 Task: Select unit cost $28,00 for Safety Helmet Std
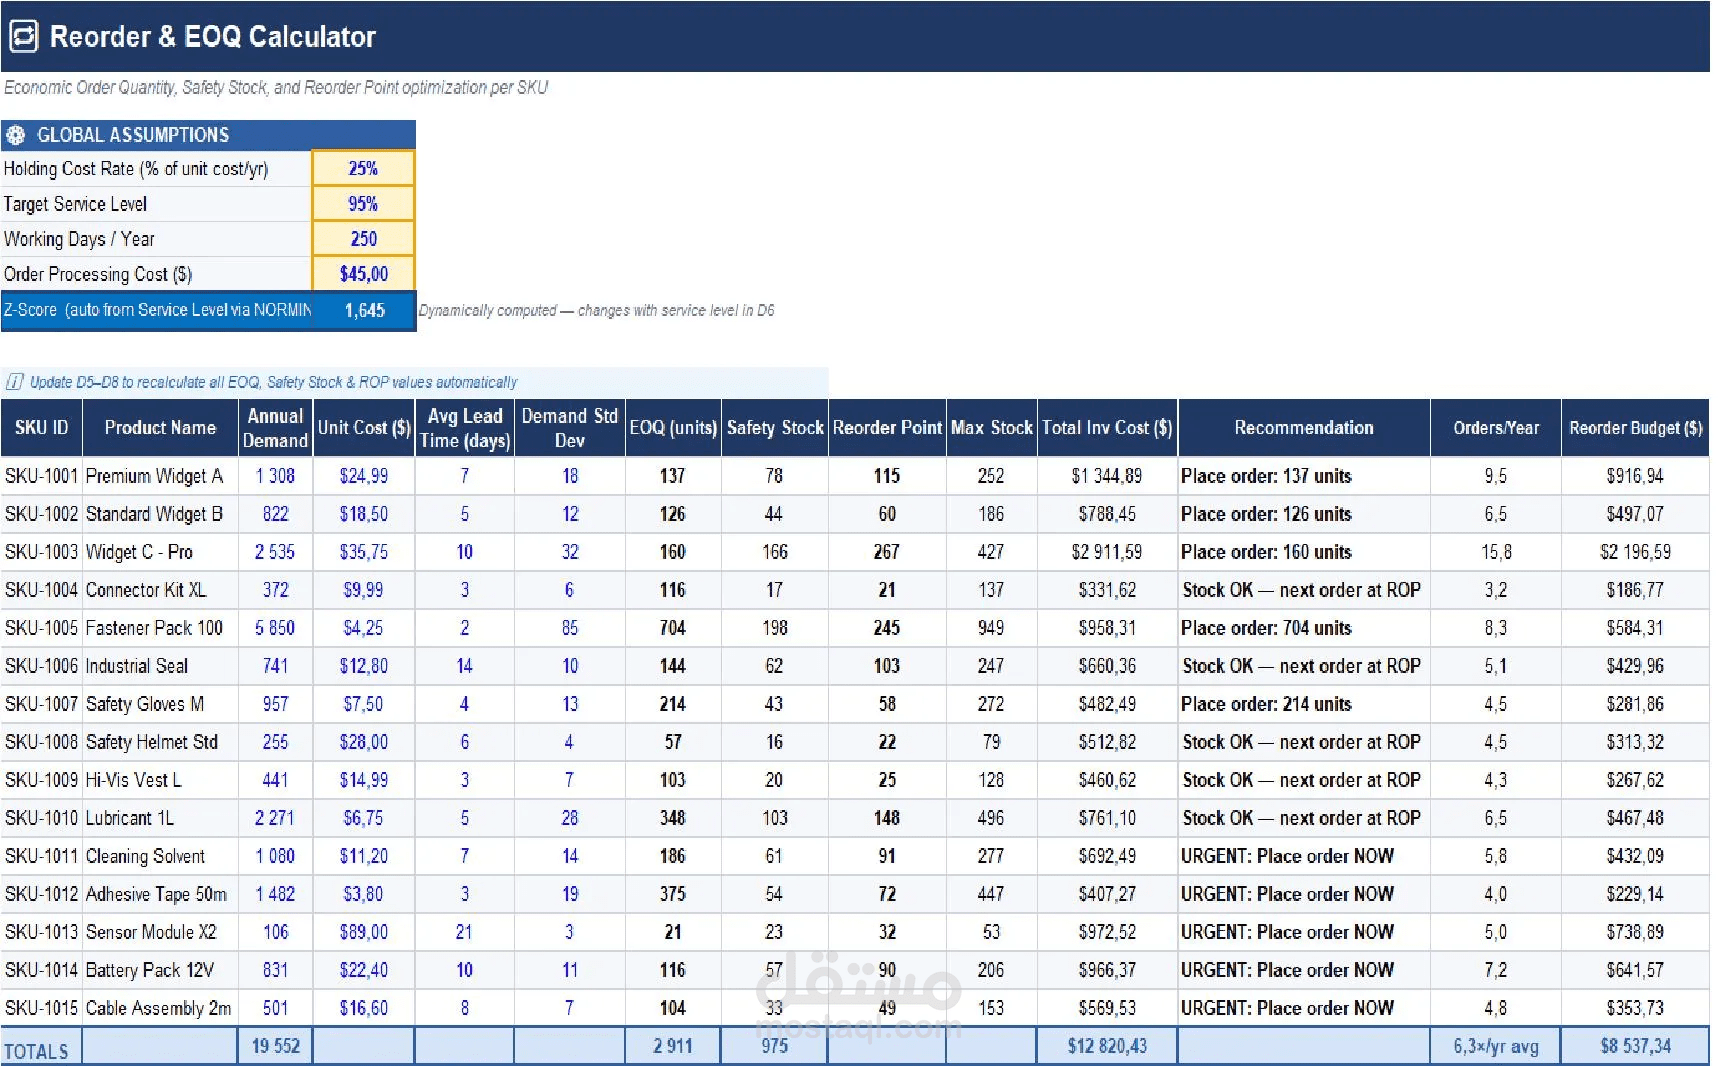pos(364,742)
